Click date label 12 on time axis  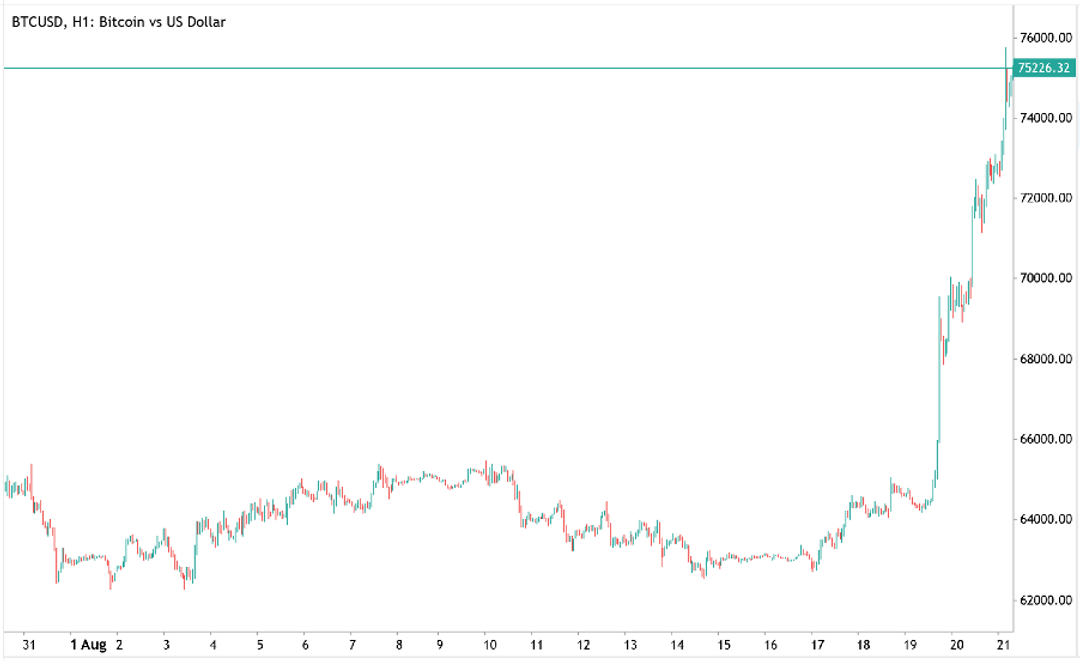point(583,645)
